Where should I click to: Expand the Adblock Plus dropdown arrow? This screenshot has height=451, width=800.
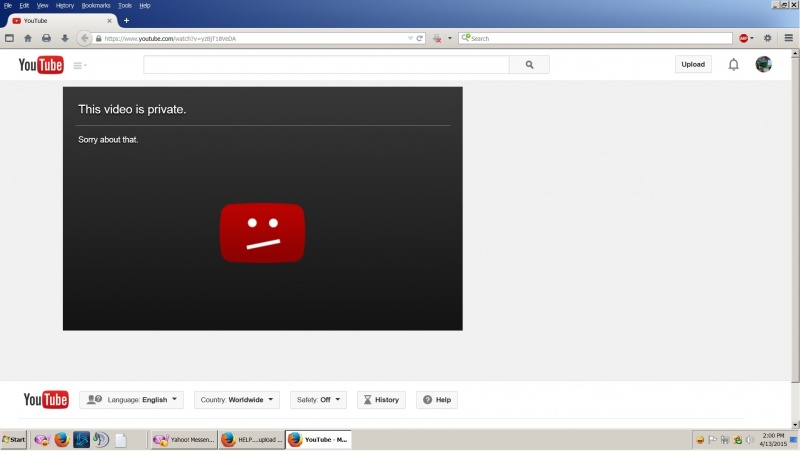(752, 38)
